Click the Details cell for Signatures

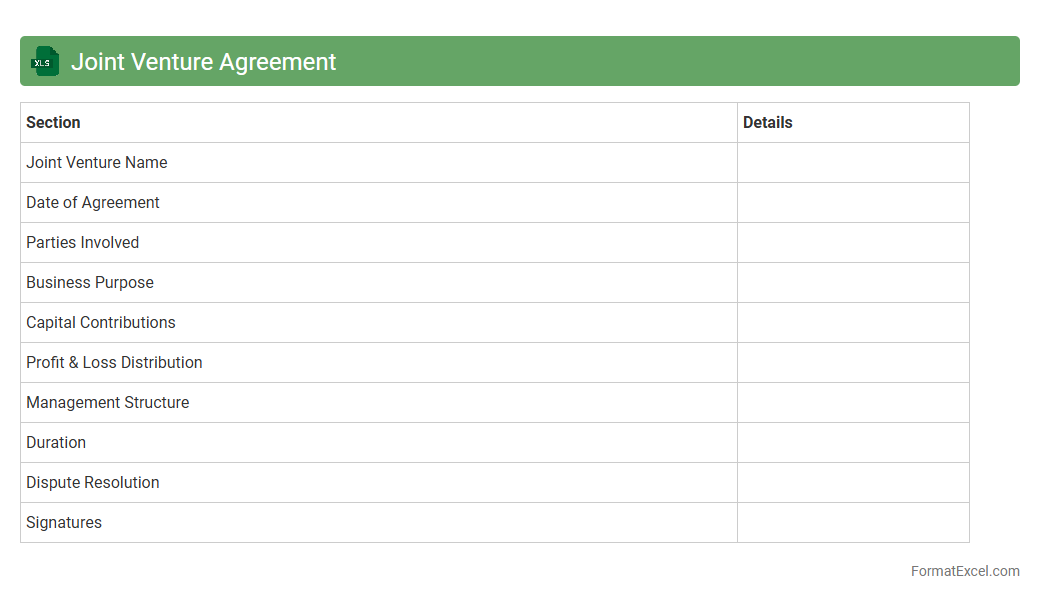coord(853,522)
